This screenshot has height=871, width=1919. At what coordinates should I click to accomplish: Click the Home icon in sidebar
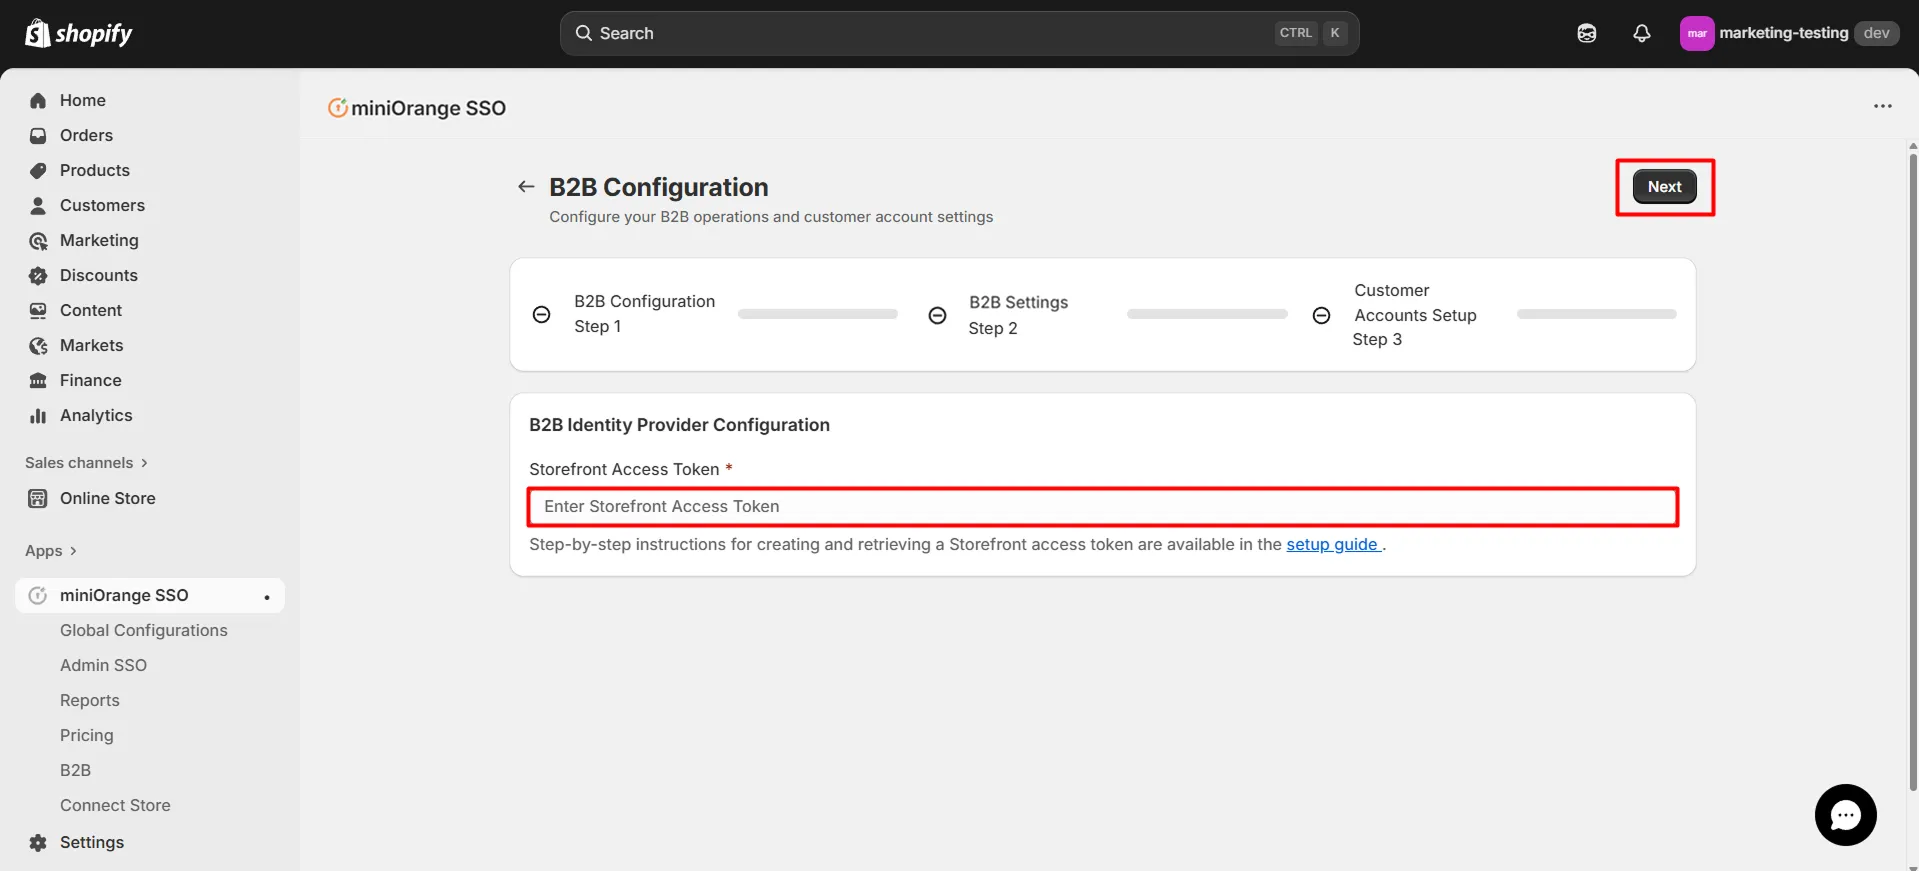coord(38,100)
